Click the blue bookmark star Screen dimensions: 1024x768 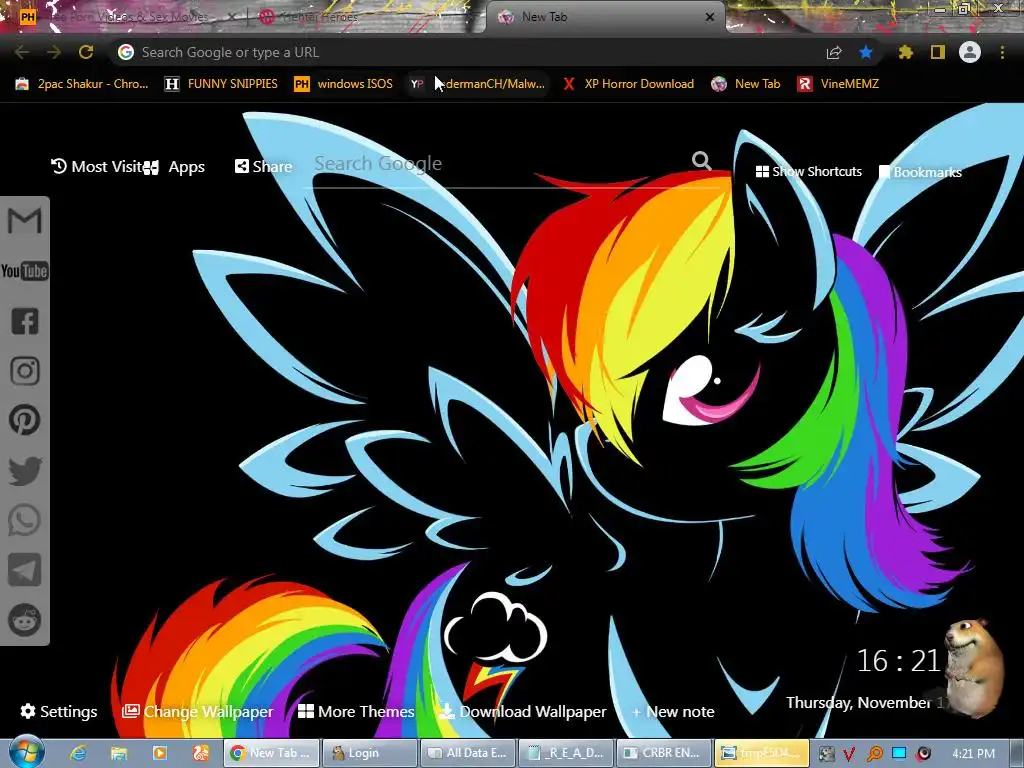pyautogui.click(x=866, y=52)
